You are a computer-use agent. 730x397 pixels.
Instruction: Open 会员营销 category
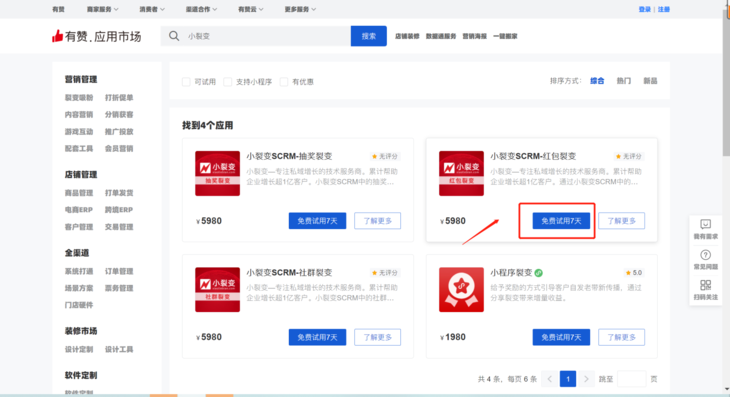click(119, 148)
